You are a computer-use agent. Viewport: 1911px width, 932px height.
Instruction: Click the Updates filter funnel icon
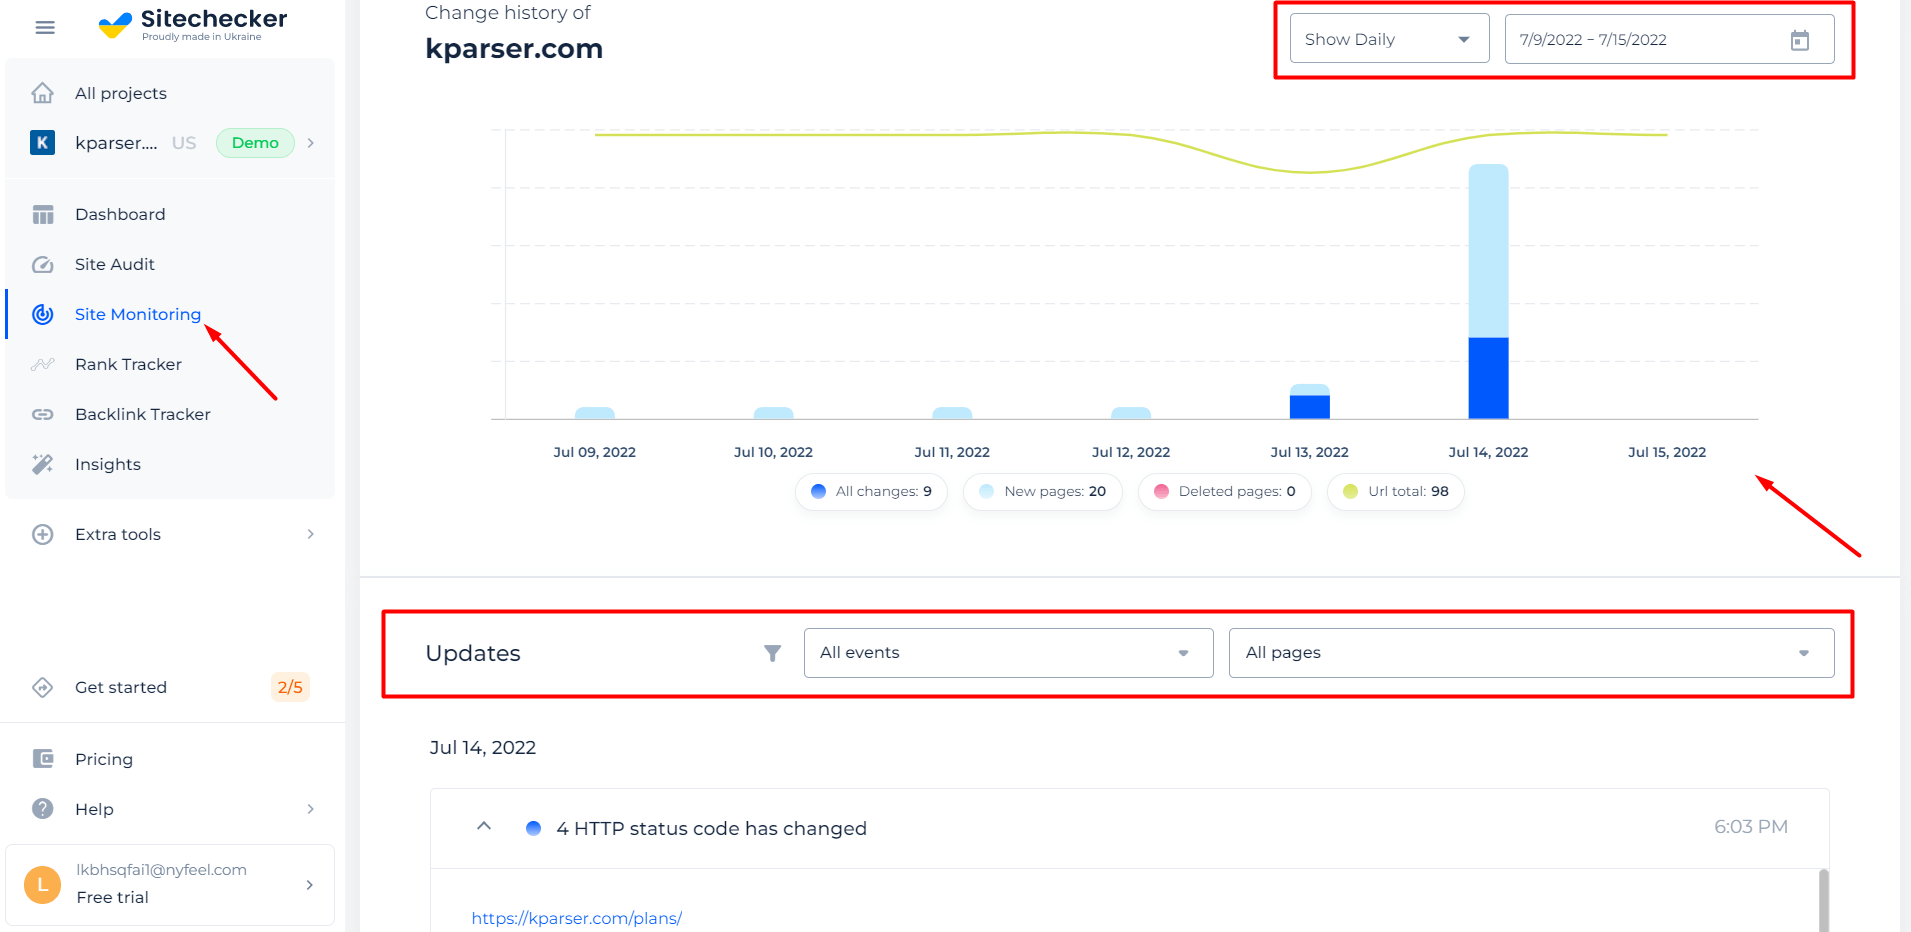772,653
